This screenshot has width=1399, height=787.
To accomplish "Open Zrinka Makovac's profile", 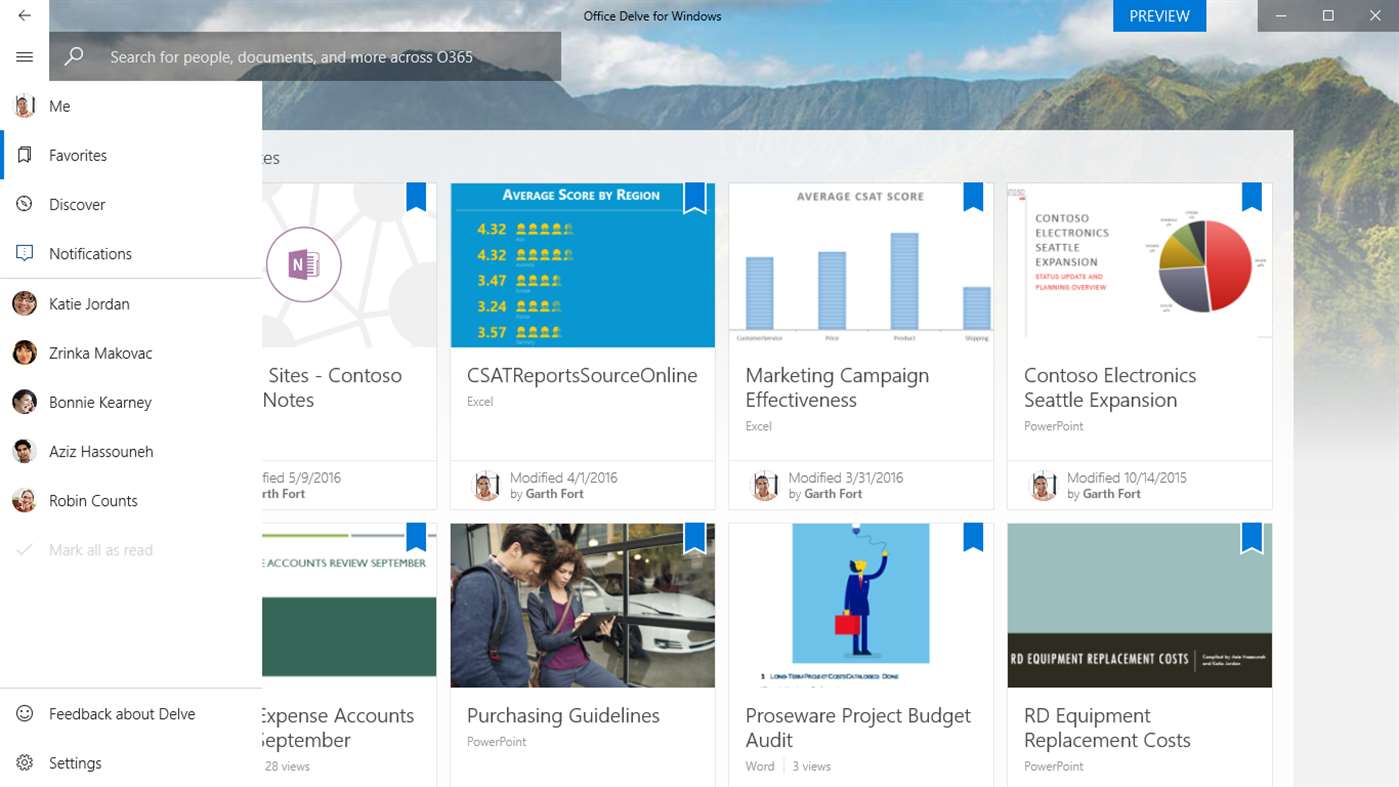I will [131, 353].
